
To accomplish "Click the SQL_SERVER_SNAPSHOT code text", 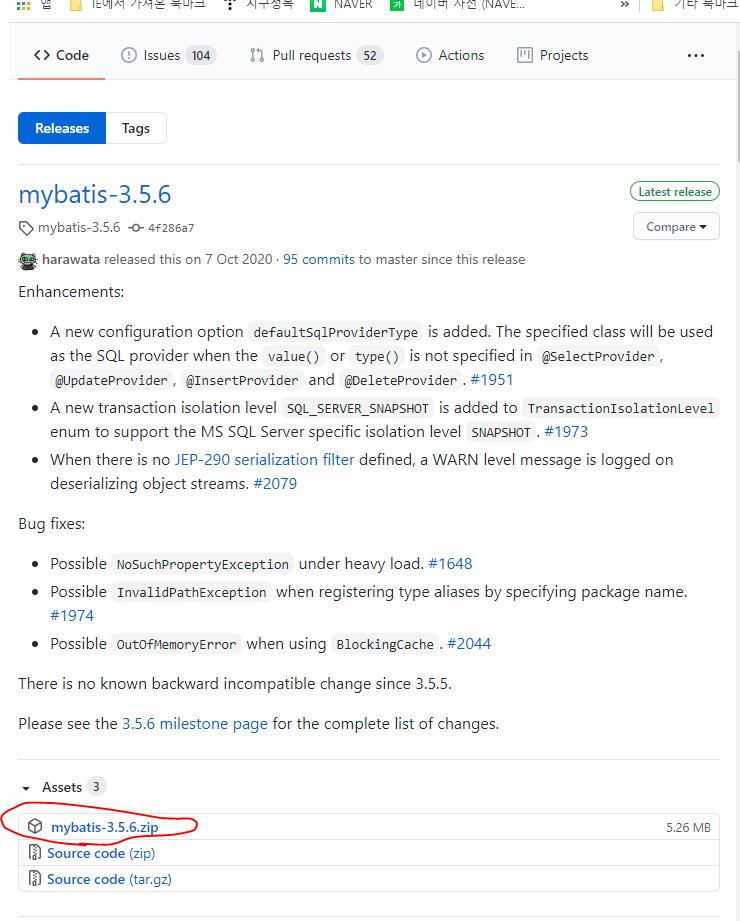I will 358,408.
